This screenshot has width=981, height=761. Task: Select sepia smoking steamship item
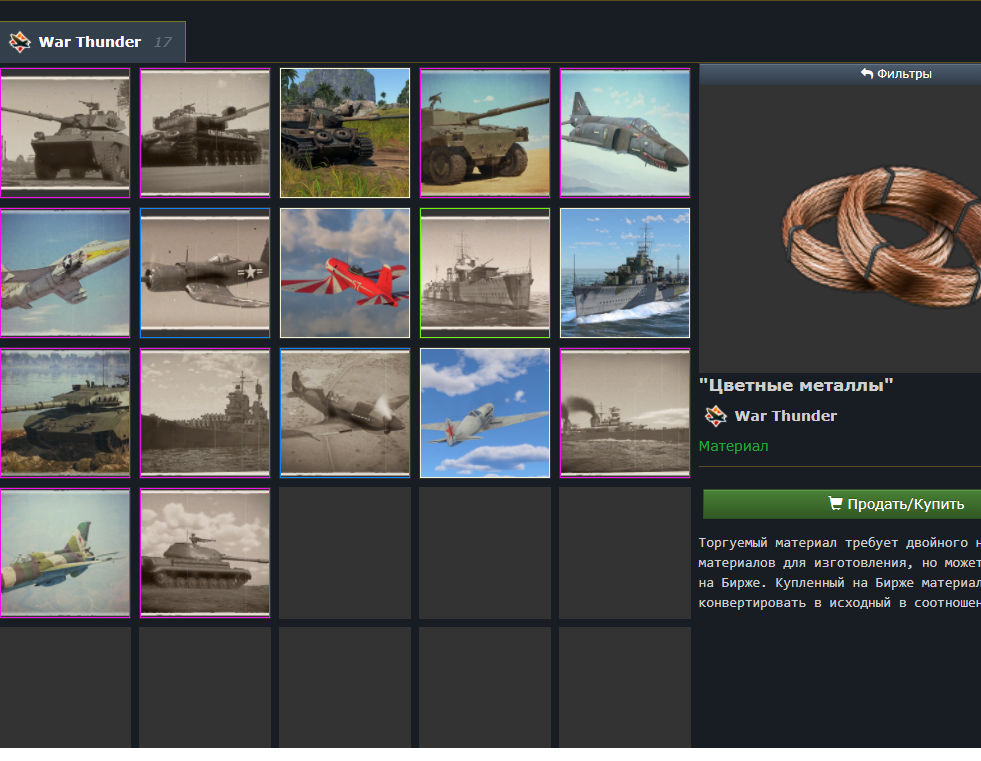click(x=625, y=413)
